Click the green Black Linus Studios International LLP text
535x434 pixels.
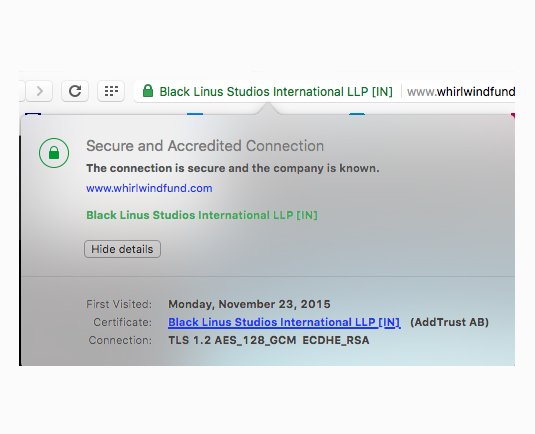point(202,215)
